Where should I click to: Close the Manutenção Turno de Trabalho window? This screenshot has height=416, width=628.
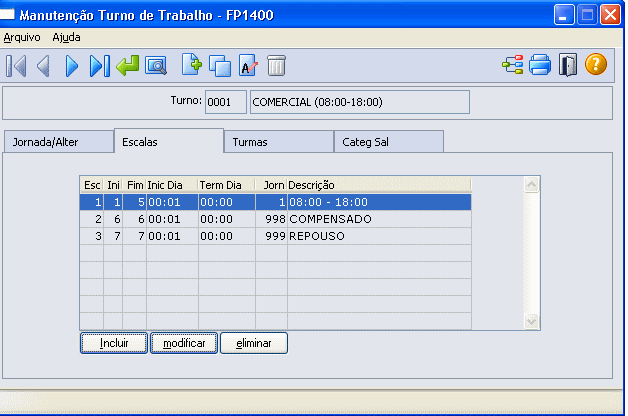tap(610, 15)
